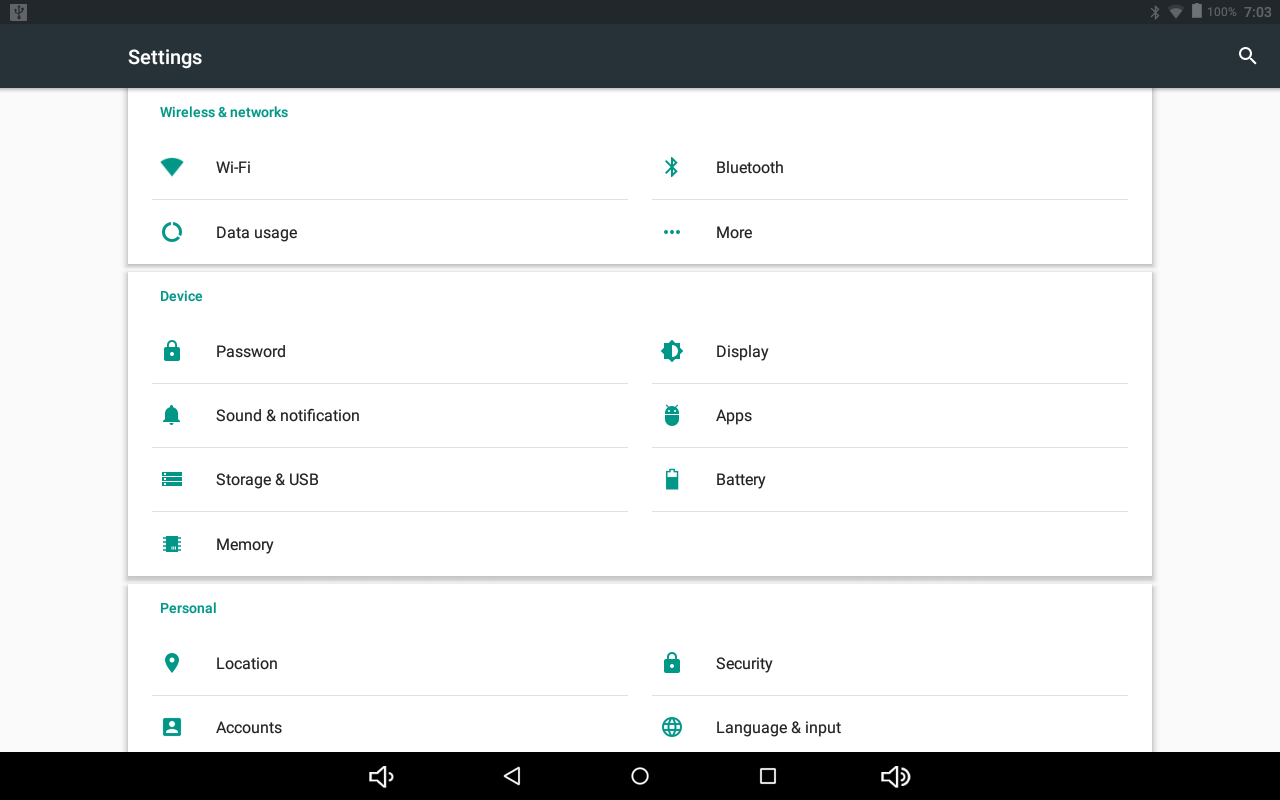Viewport: 1280px width, 800px height.
Task: Tap the Password lock icon
Action: tap(172, 351)
